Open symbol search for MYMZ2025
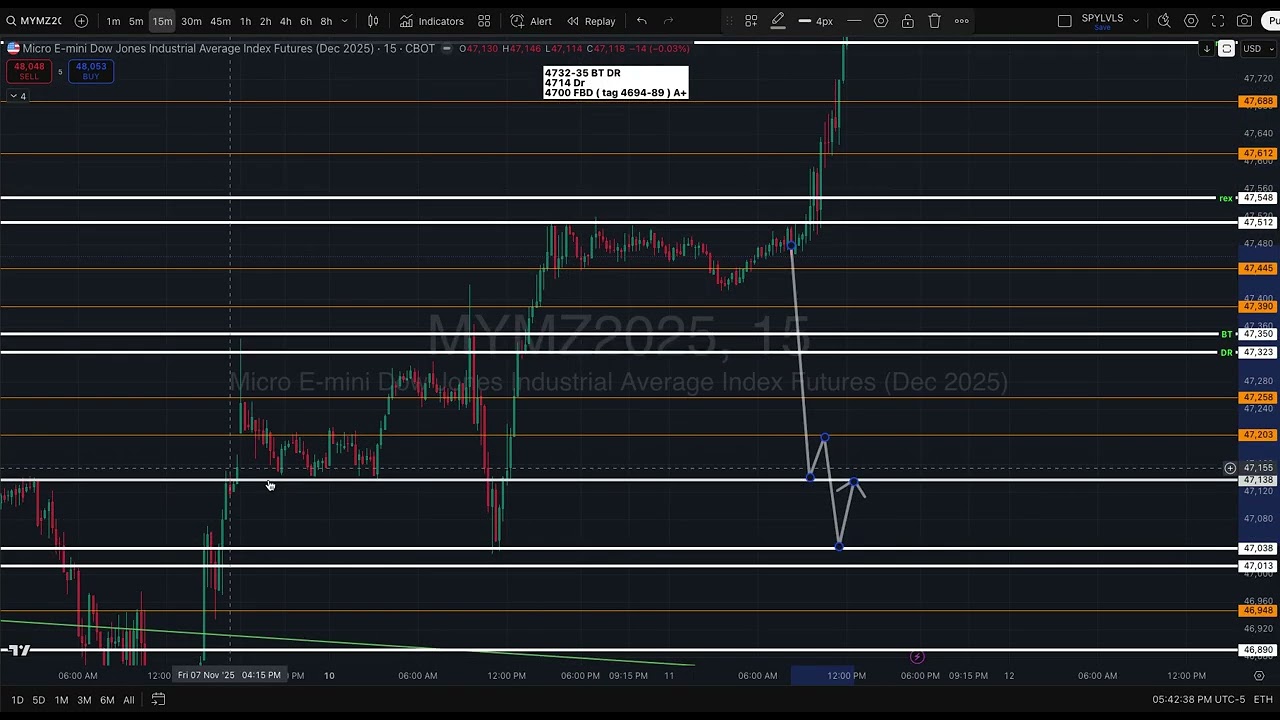1280x720 pixels. 33,21
